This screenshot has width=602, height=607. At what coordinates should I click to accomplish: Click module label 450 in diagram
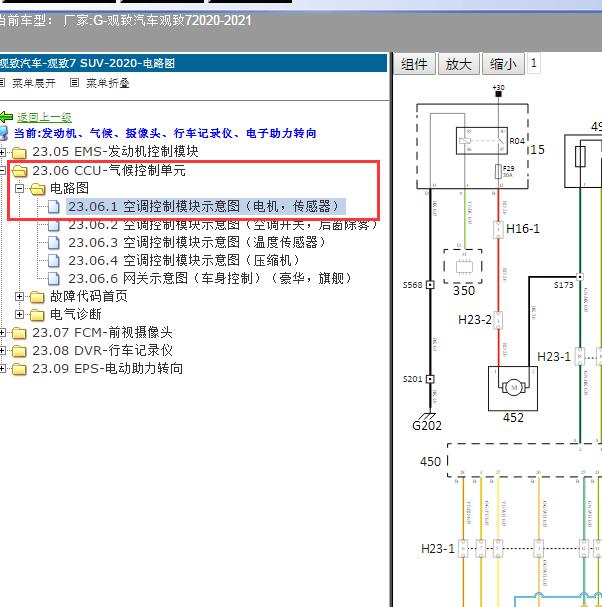click(x=430, y=461)
